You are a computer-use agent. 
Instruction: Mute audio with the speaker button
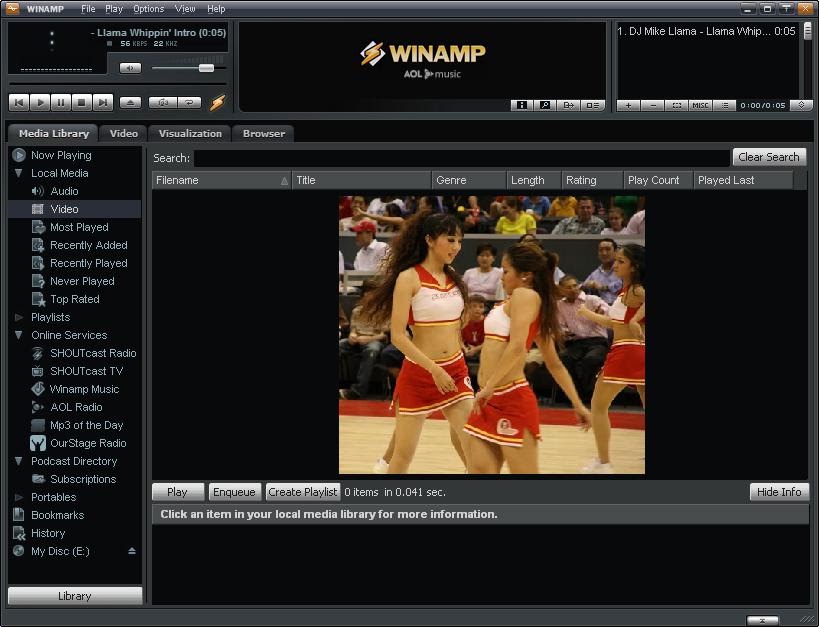click(130, 68)
